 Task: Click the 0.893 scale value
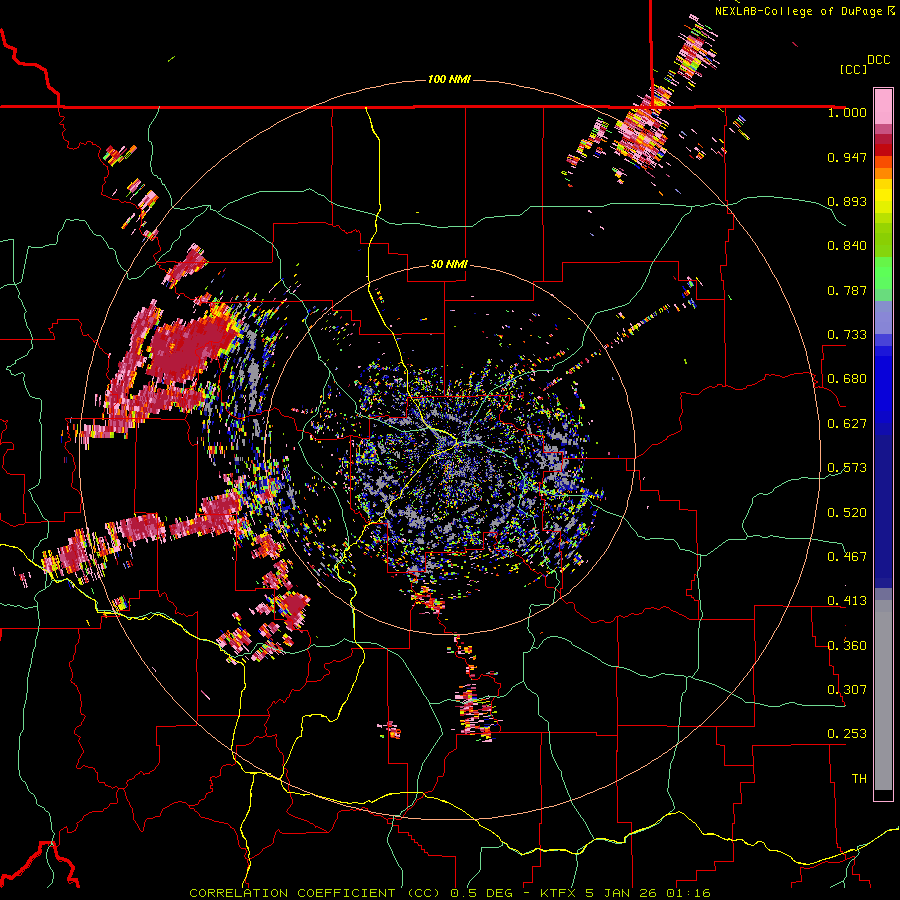tap(847, 201)
